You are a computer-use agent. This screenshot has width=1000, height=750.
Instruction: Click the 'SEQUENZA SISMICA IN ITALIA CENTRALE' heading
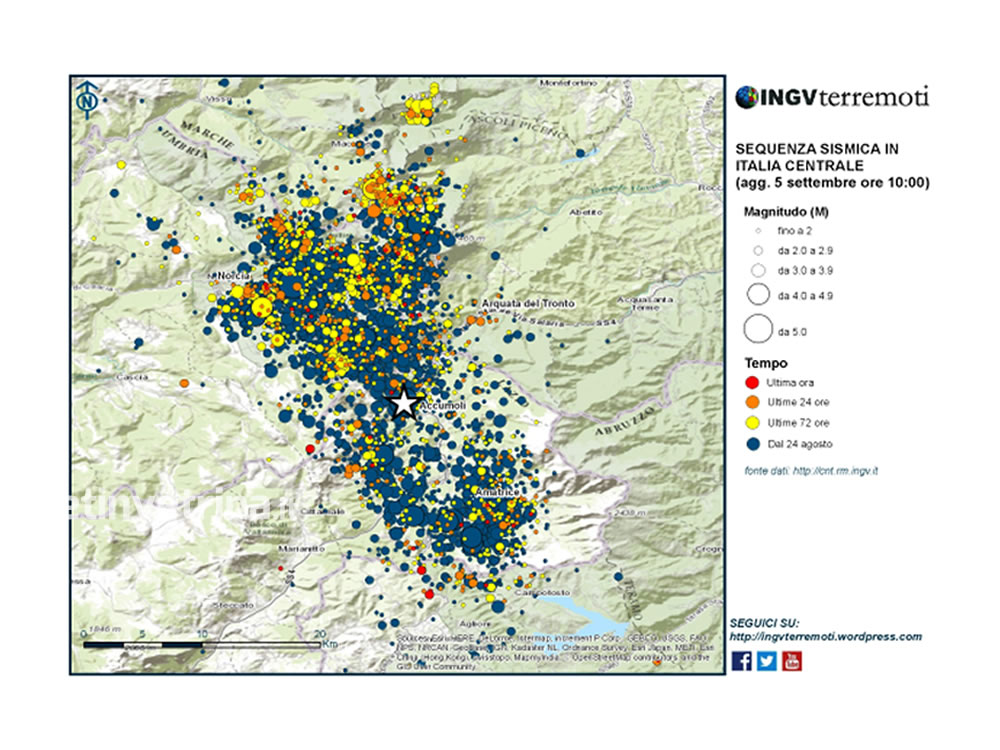817,157
